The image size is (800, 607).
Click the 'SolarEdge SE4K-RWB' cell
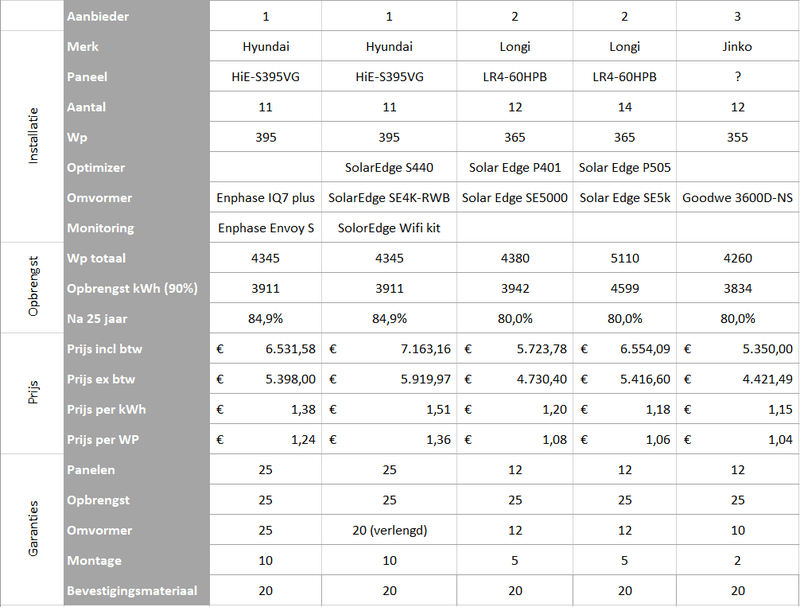point(389,197)
